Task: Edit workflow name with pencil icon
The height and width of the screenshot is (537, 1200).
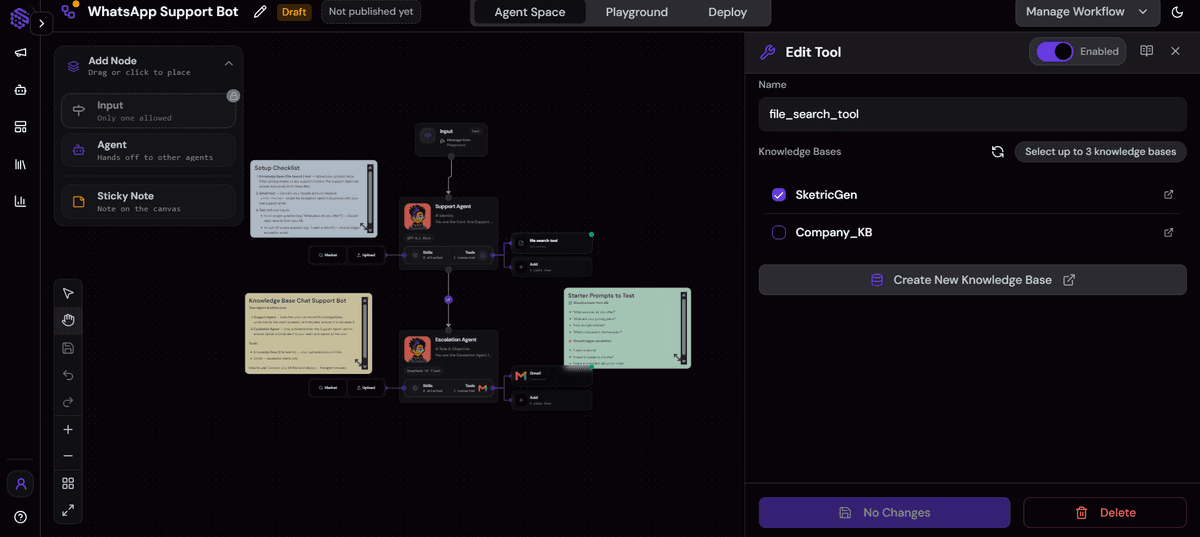Action: tap(260, 12)
